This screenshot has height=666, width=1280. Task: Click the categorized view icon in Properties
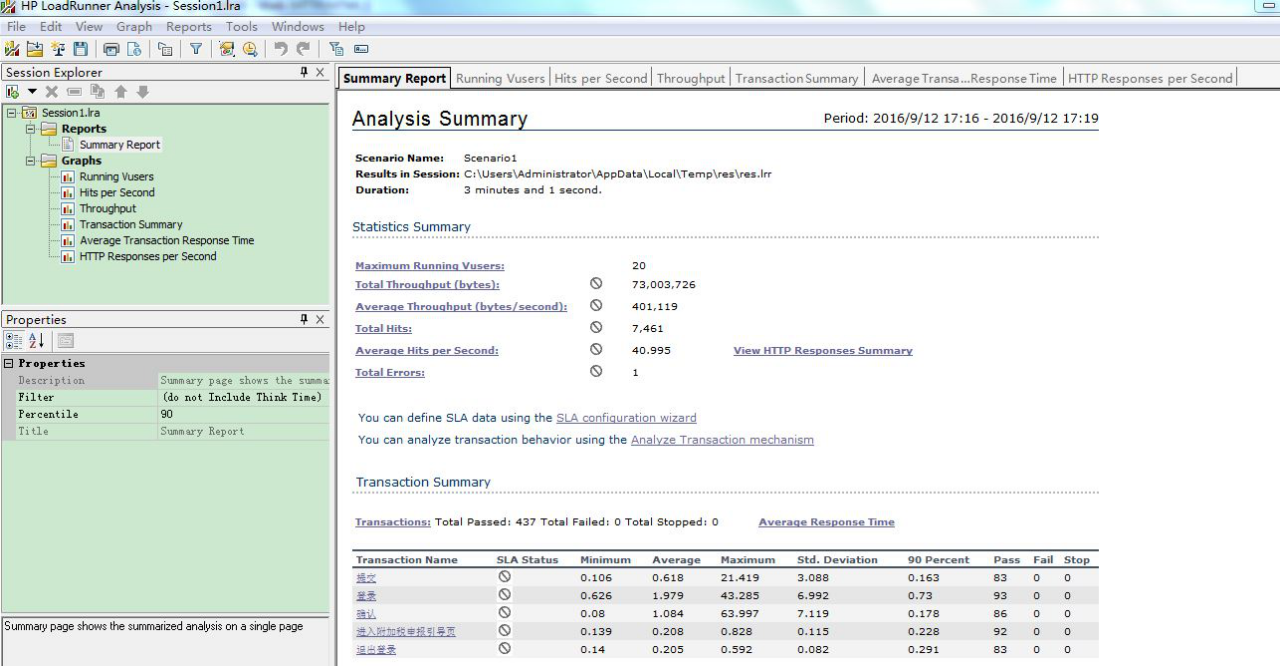14,341
